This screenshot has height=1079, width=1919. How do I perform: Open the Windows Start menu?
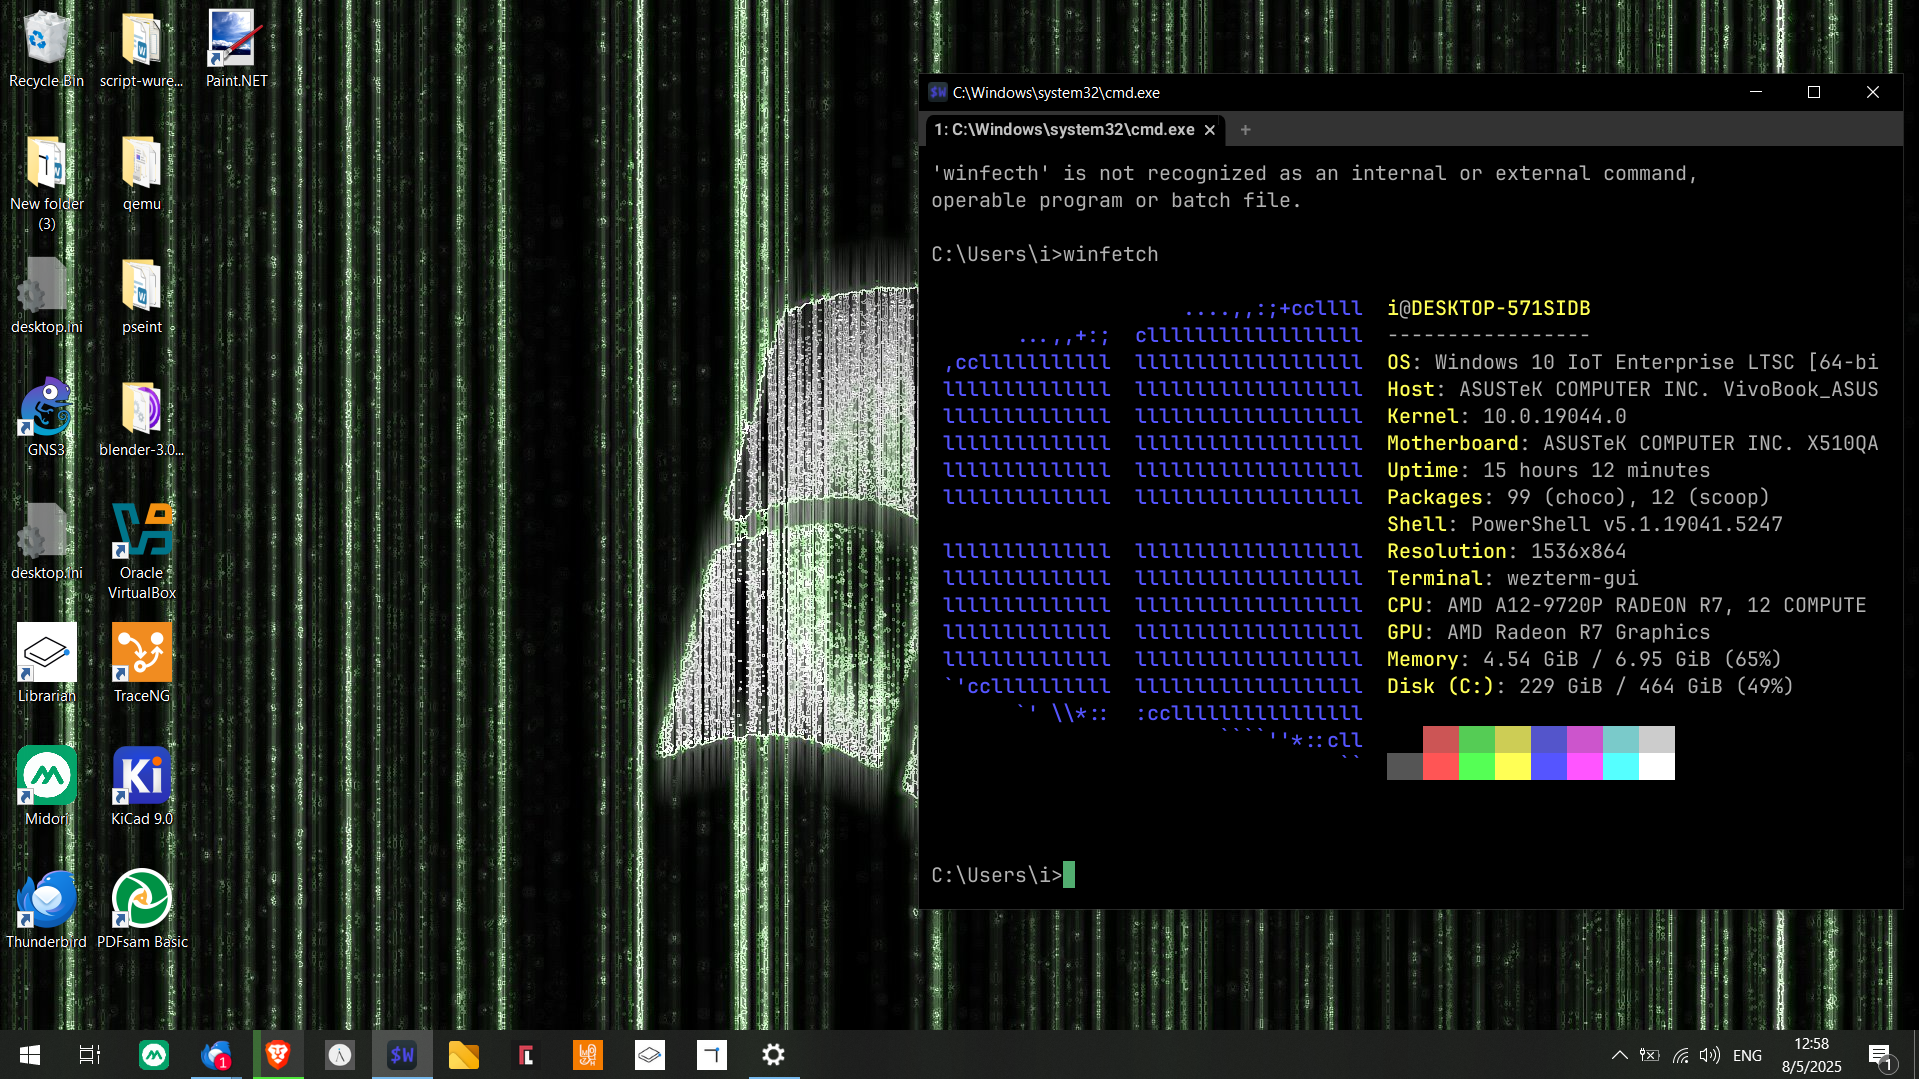pos(30,1055)
